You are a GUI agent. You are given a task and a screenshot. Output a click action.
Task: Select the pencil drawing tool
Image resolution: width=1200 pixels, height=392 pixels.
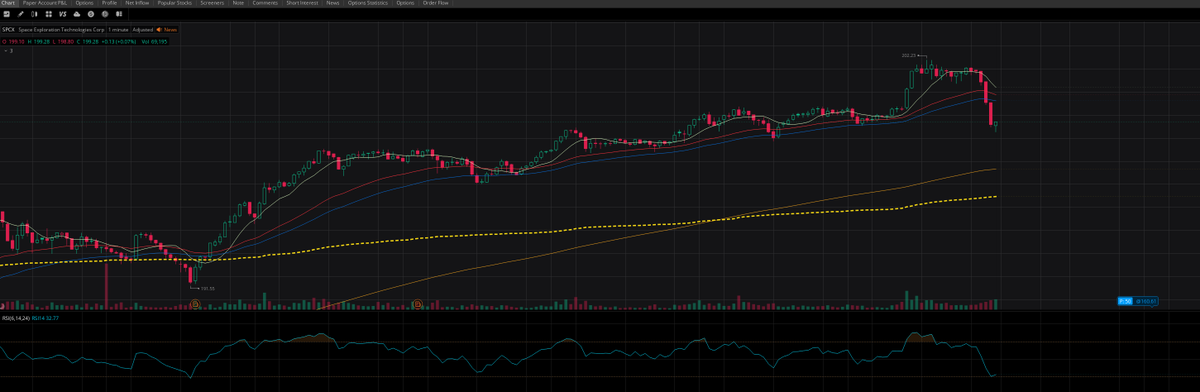click(20, 15)
